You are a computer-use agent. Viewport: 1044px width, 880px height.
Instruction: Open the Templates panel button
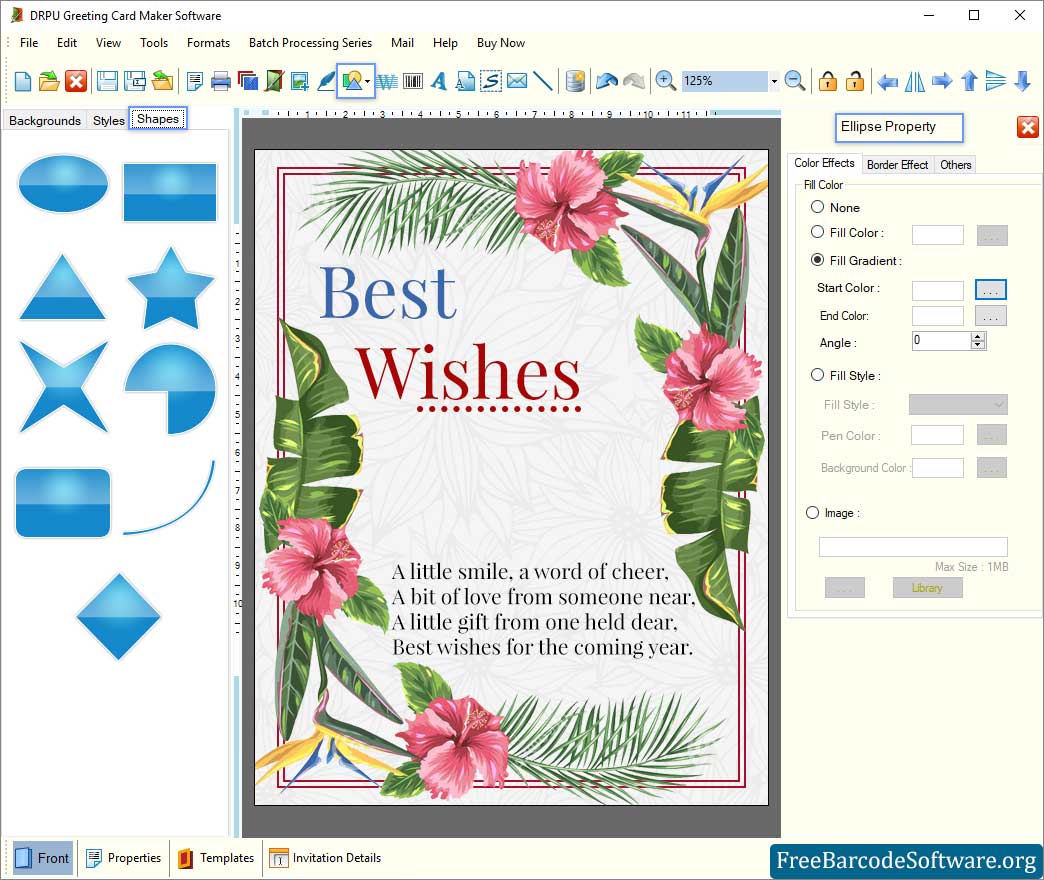click(x=216, y=858)
